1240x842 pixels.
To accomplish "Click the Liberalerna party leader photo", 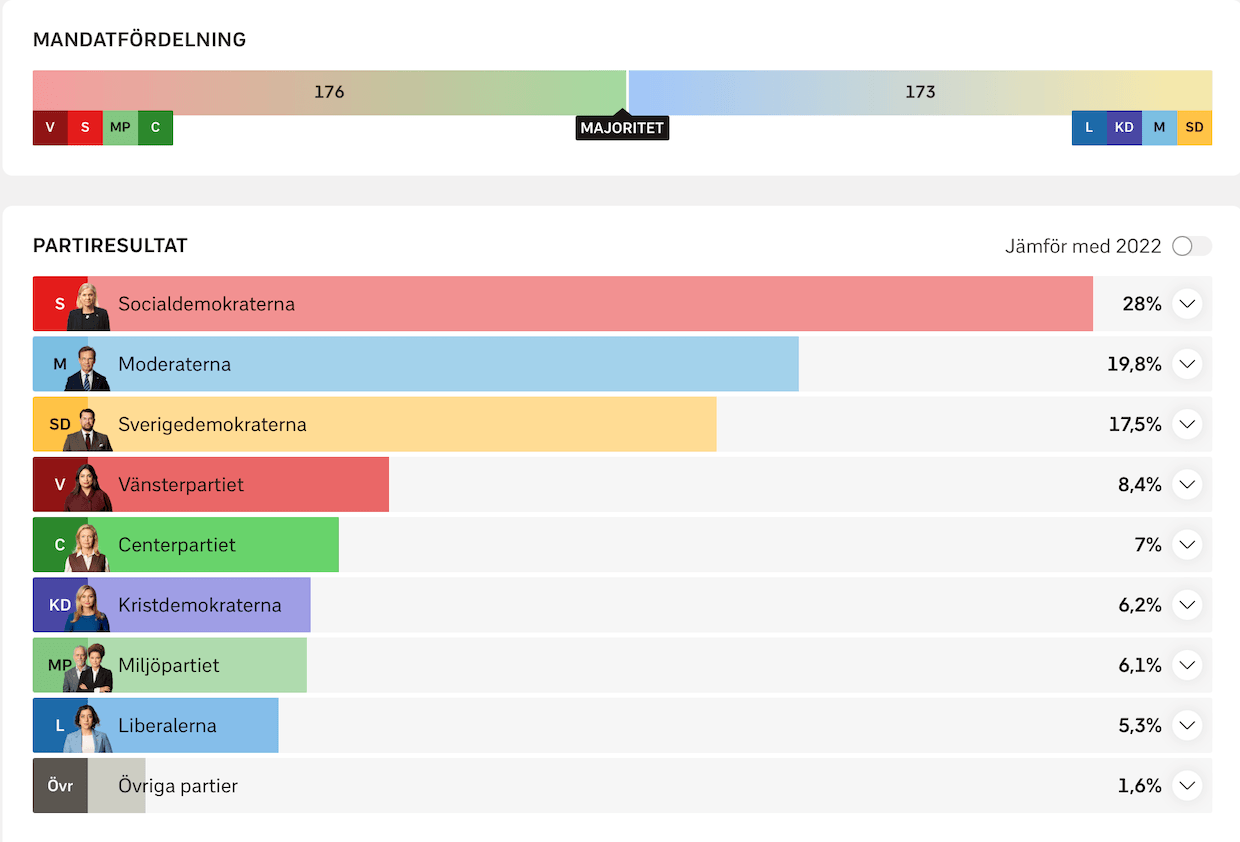I will coord(88,728).
